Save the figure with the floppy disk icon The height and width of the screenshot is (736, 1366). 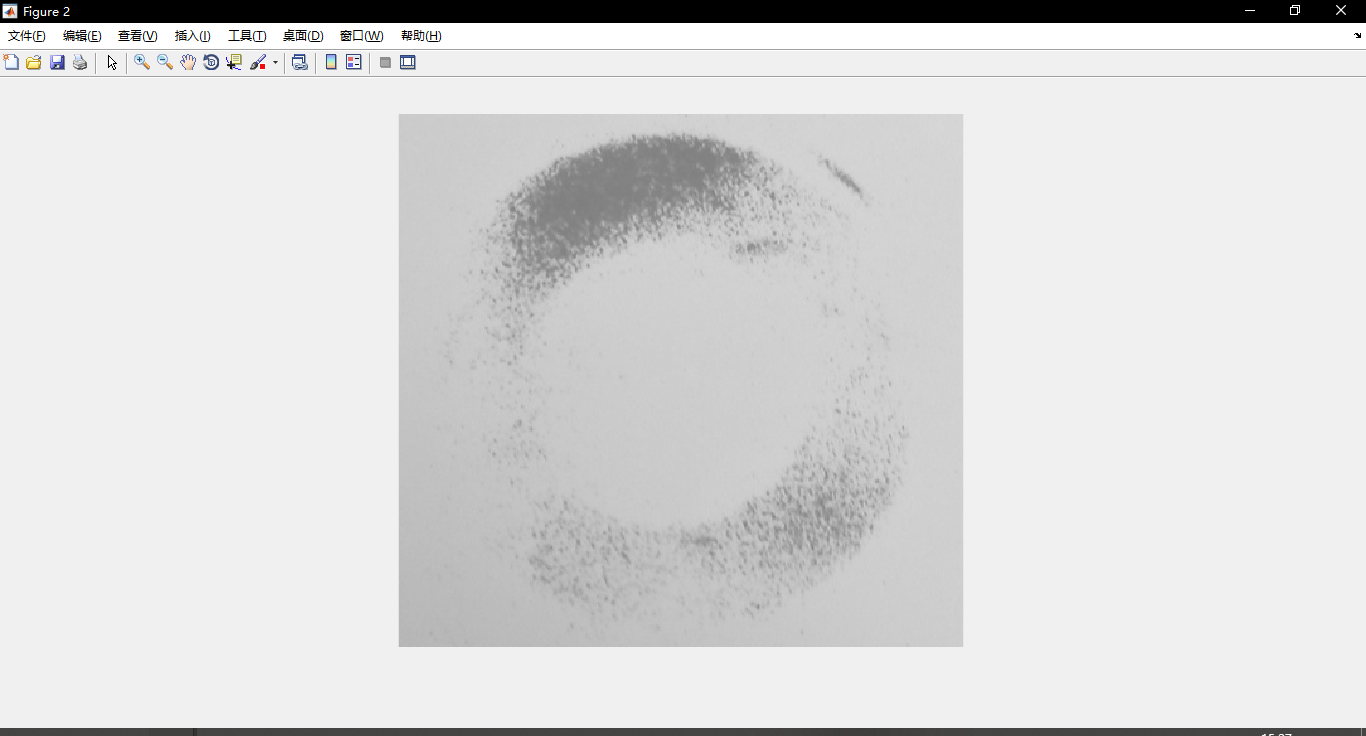tap(57, 62)
